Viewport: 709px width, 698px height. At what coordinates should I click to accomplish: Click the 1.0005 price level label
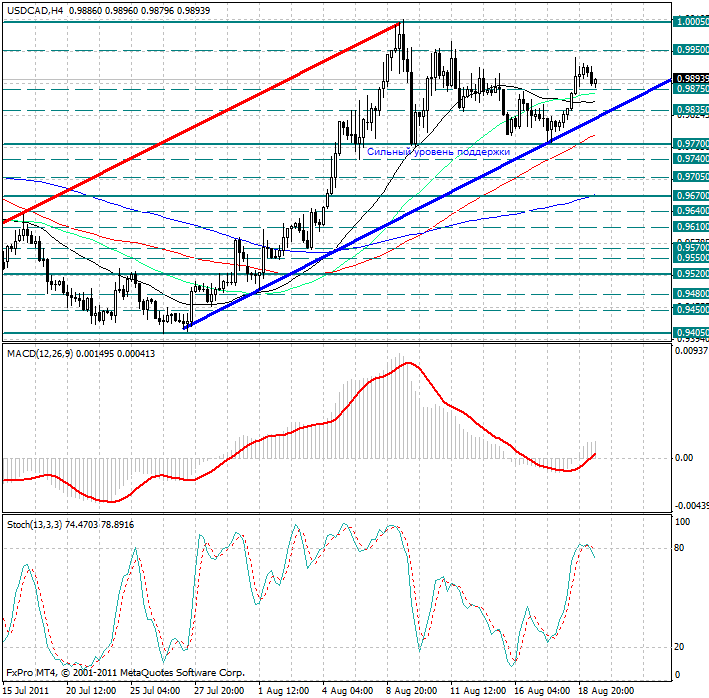tap(690, 20)
